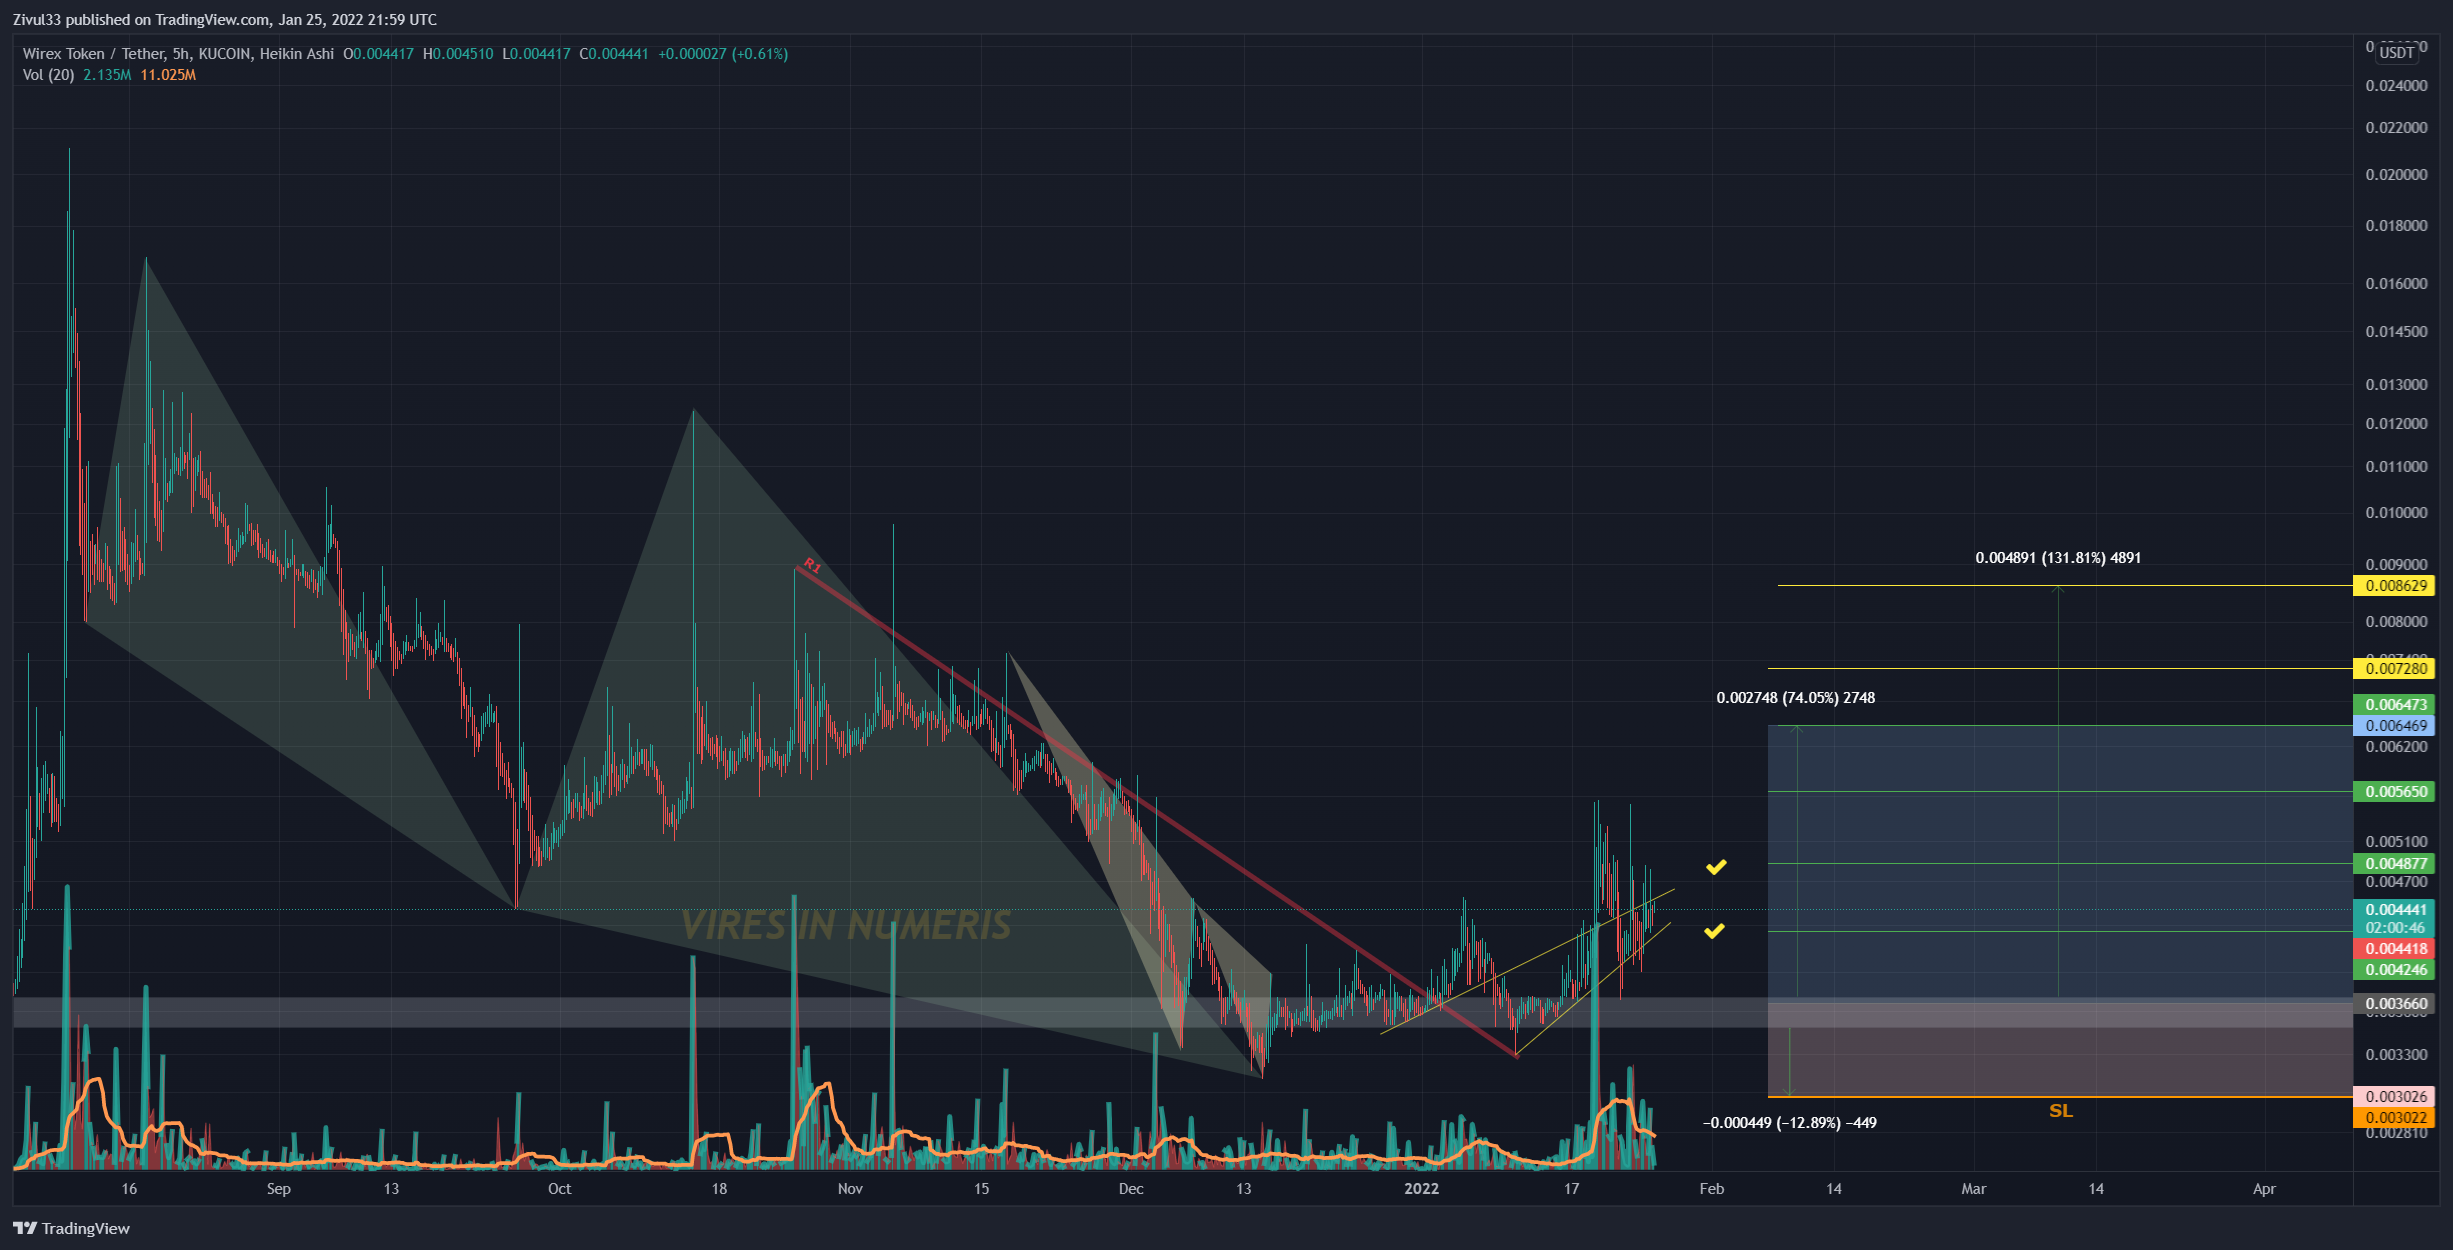Click the upper yellow checkmark near 0.004877
This screenshot has height=1250, width=2453.
coord(1716,867)
